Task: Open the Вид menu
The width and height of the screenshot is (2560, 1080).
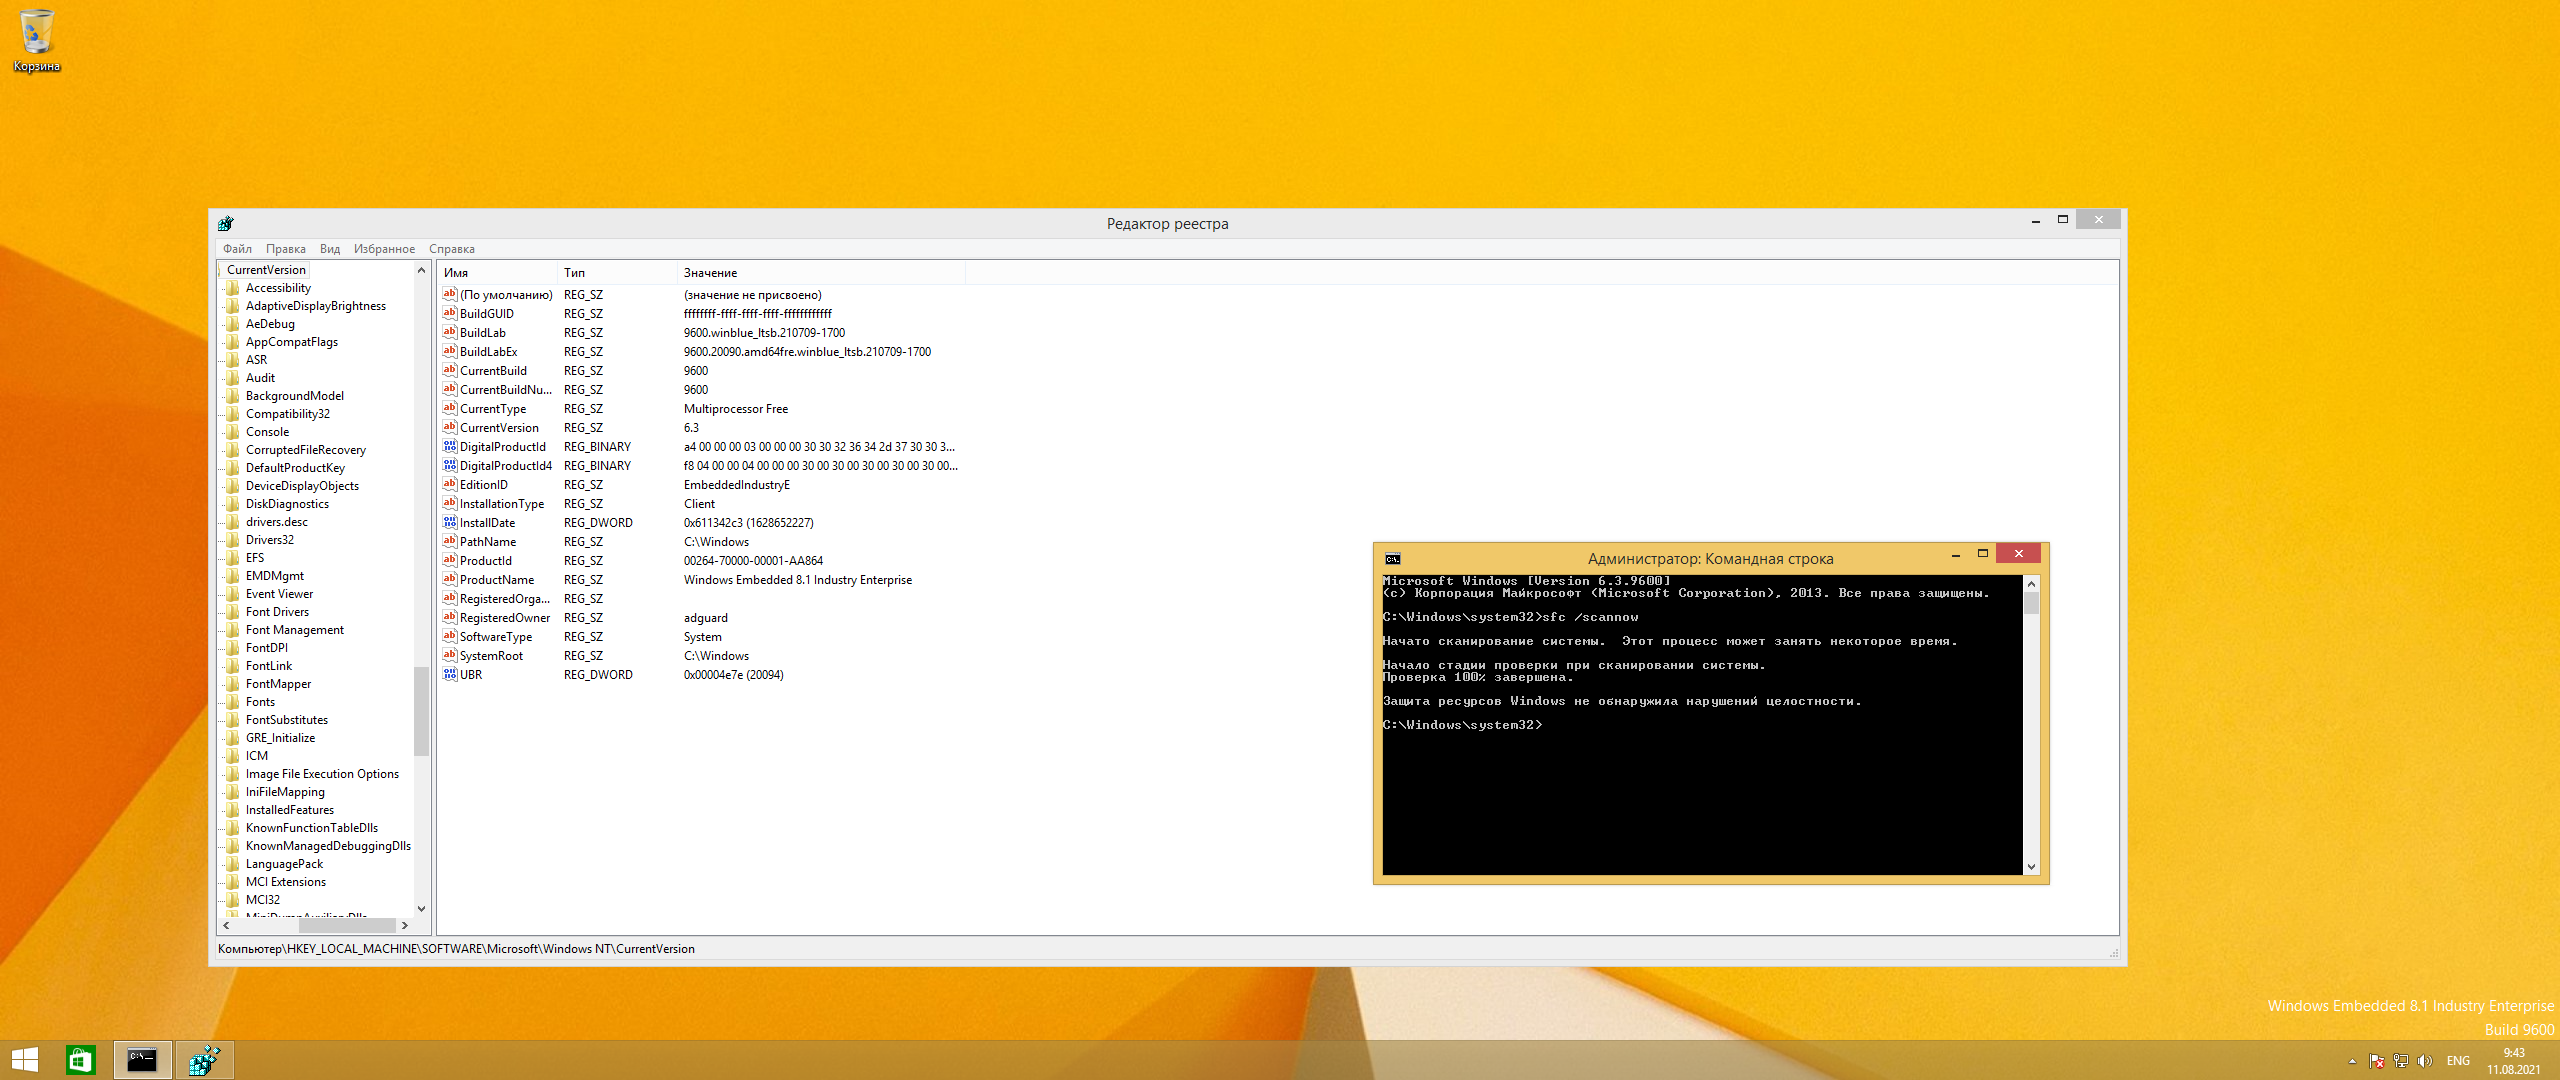Action: click(330, 249)
